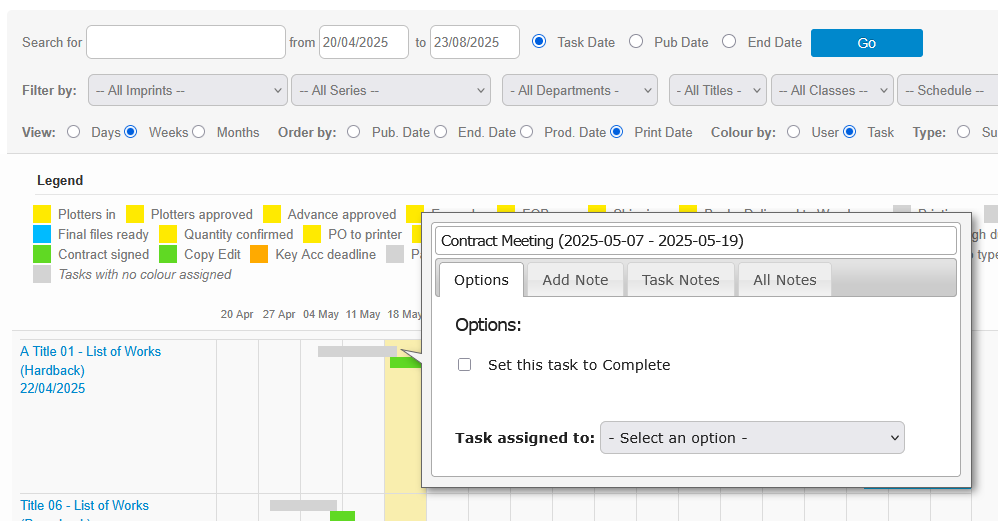Click the PO to printer yellow swatch
The width and height of the screenshot is (998, 521).
[312, 234]
